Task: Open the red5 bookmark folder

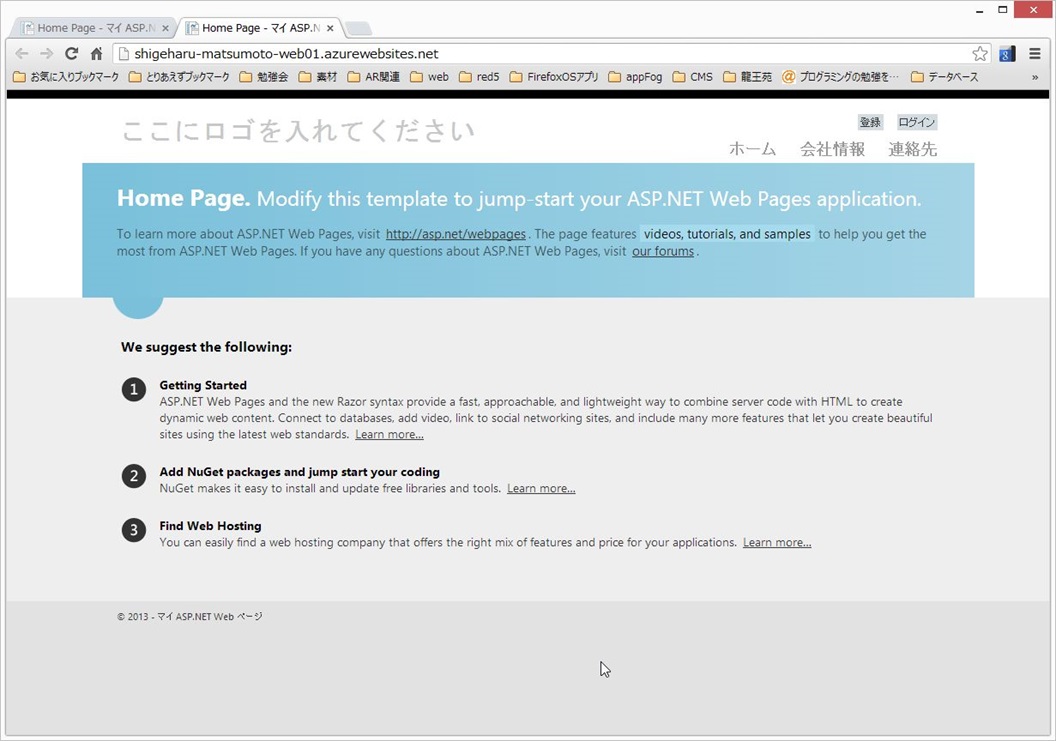Action: 480,77
